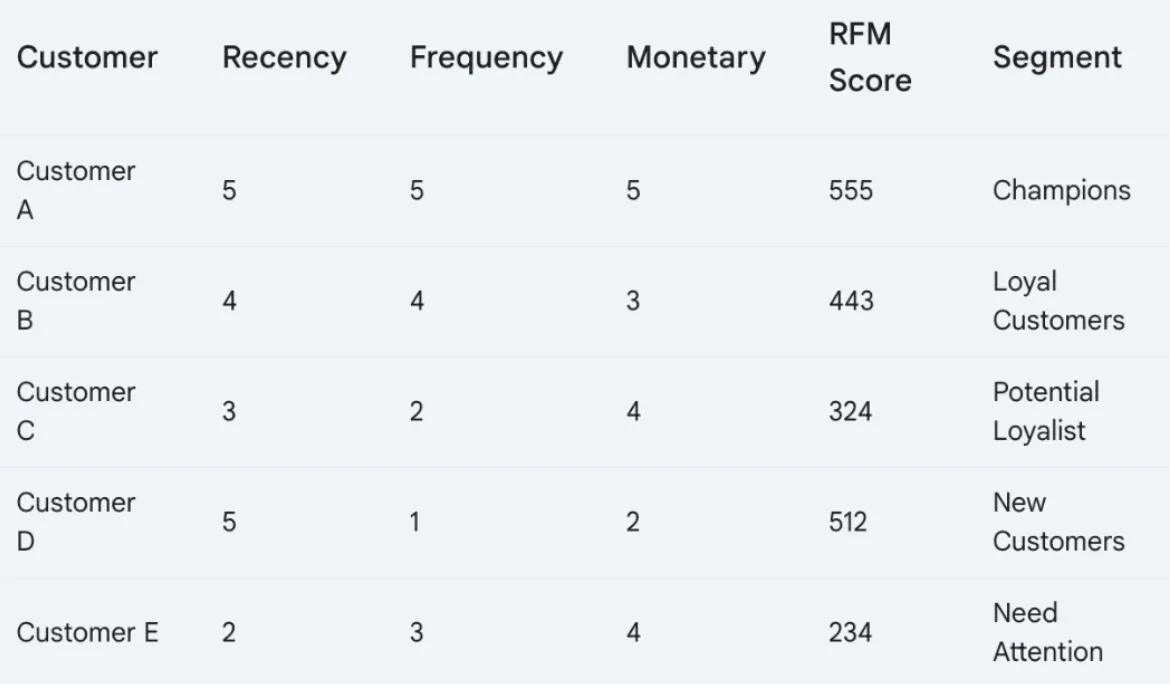
Task: Click the Monetary column header
Action: [696, 57]
